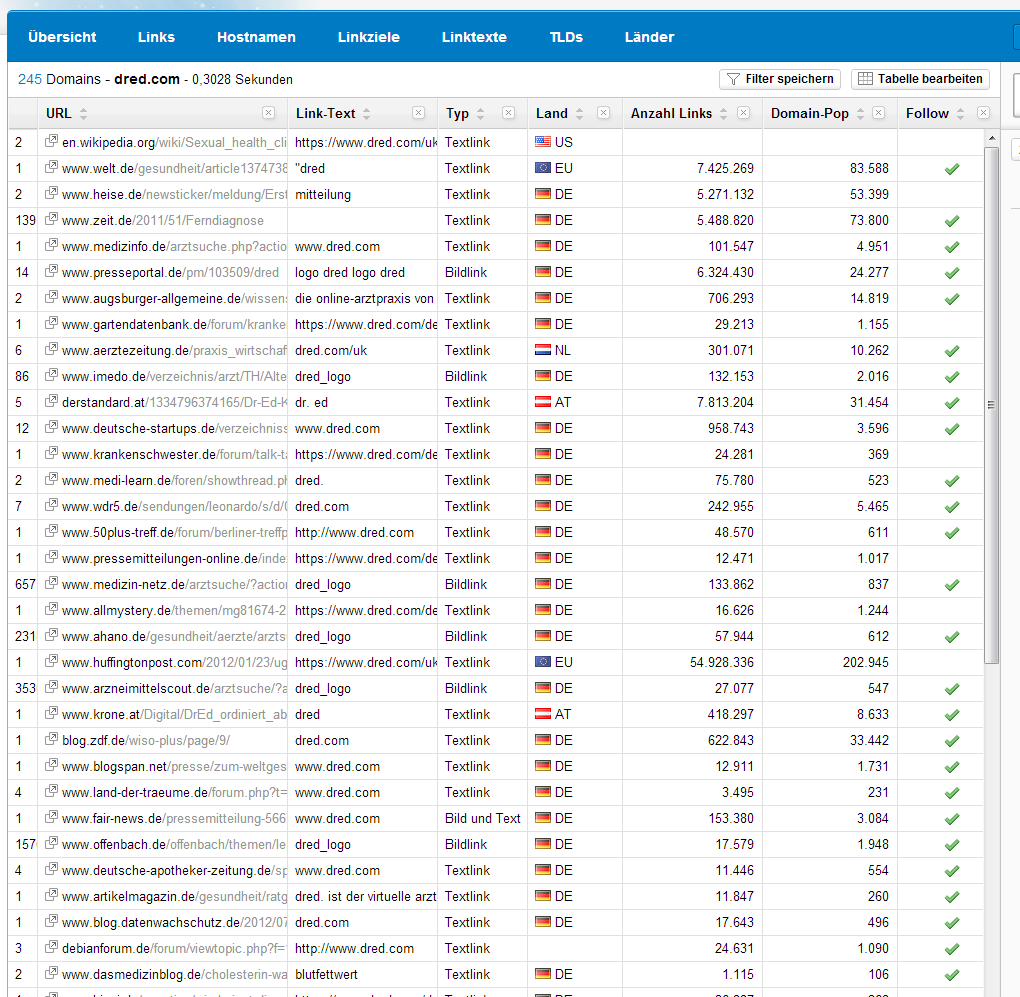Remove the Link-Text column via its x icon
This screenshot has width=1020, height=997.
tap(418, 113)
